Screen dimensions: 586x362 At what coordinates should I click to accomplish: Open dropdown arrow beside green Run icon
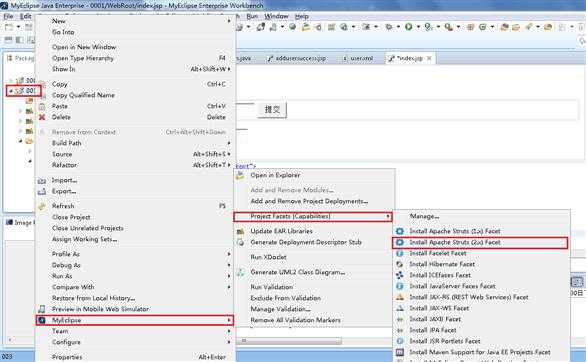[418, 27]
